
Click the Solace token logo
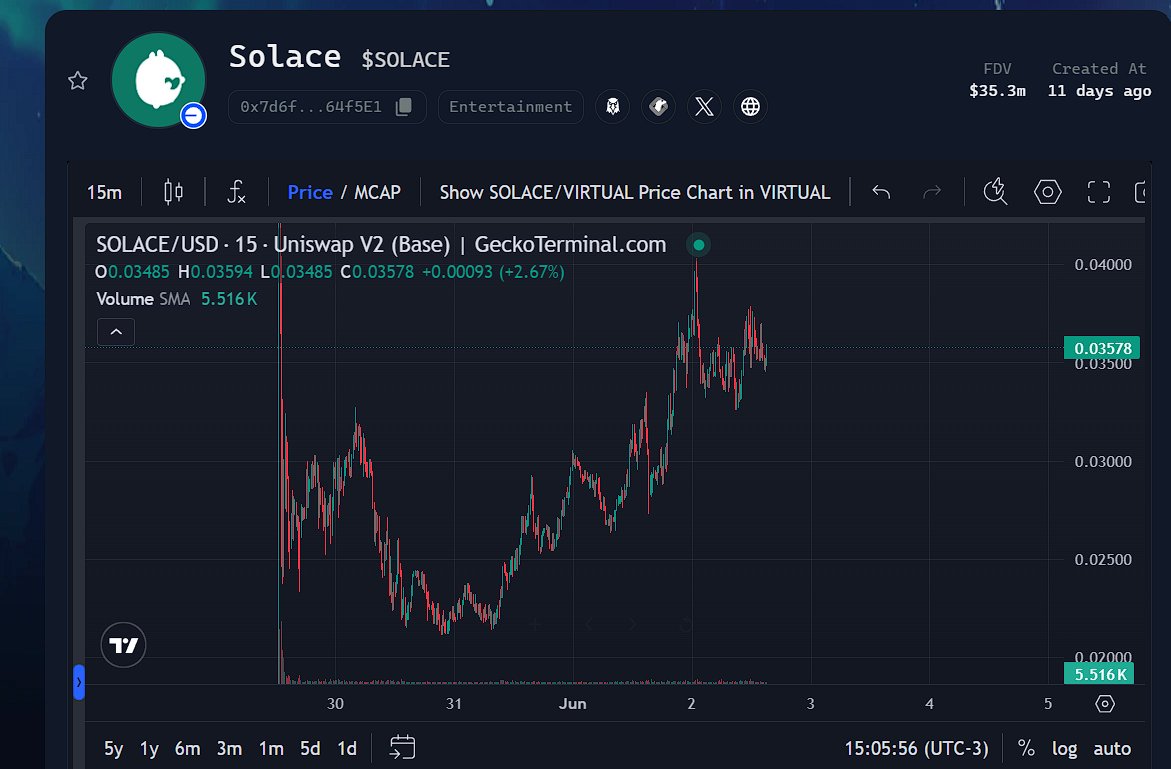pyautogui.click(x=158, y=80)
